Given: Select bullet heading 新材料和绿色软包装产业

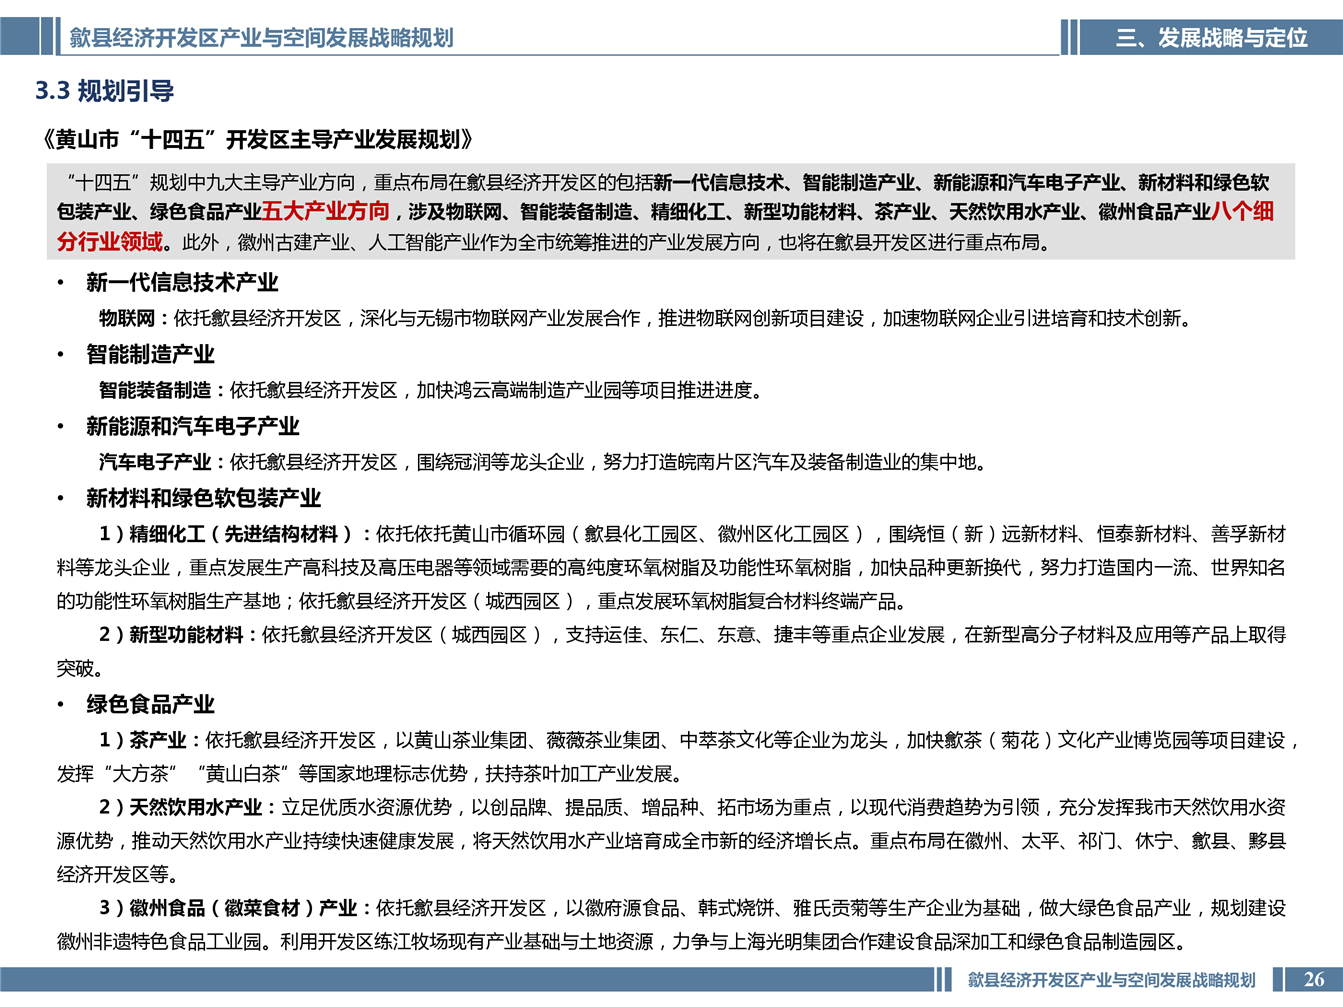Looking at the screenshot, I should coord(203,499).
